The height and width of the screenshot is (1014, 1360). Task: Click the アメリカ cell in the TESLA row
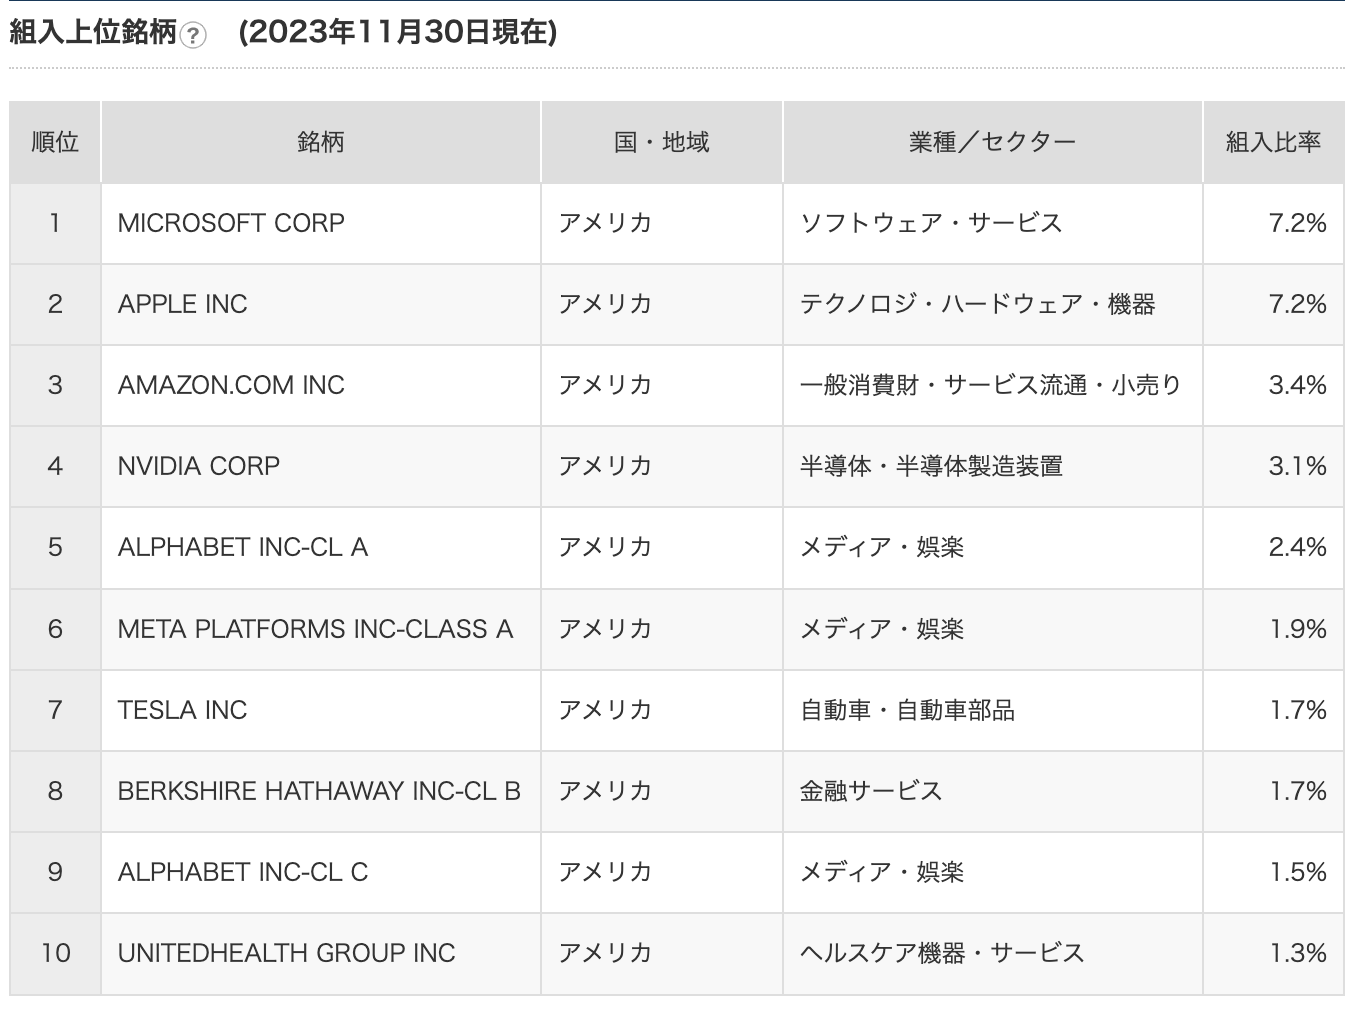[x=662, y=710]
